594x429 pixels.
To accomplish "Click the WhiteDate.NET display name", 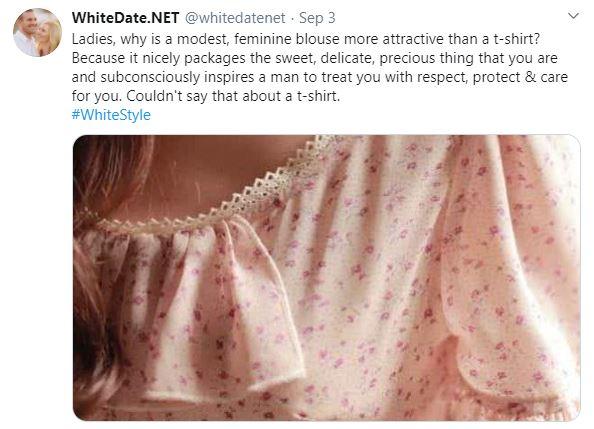I will click(125, 18).
